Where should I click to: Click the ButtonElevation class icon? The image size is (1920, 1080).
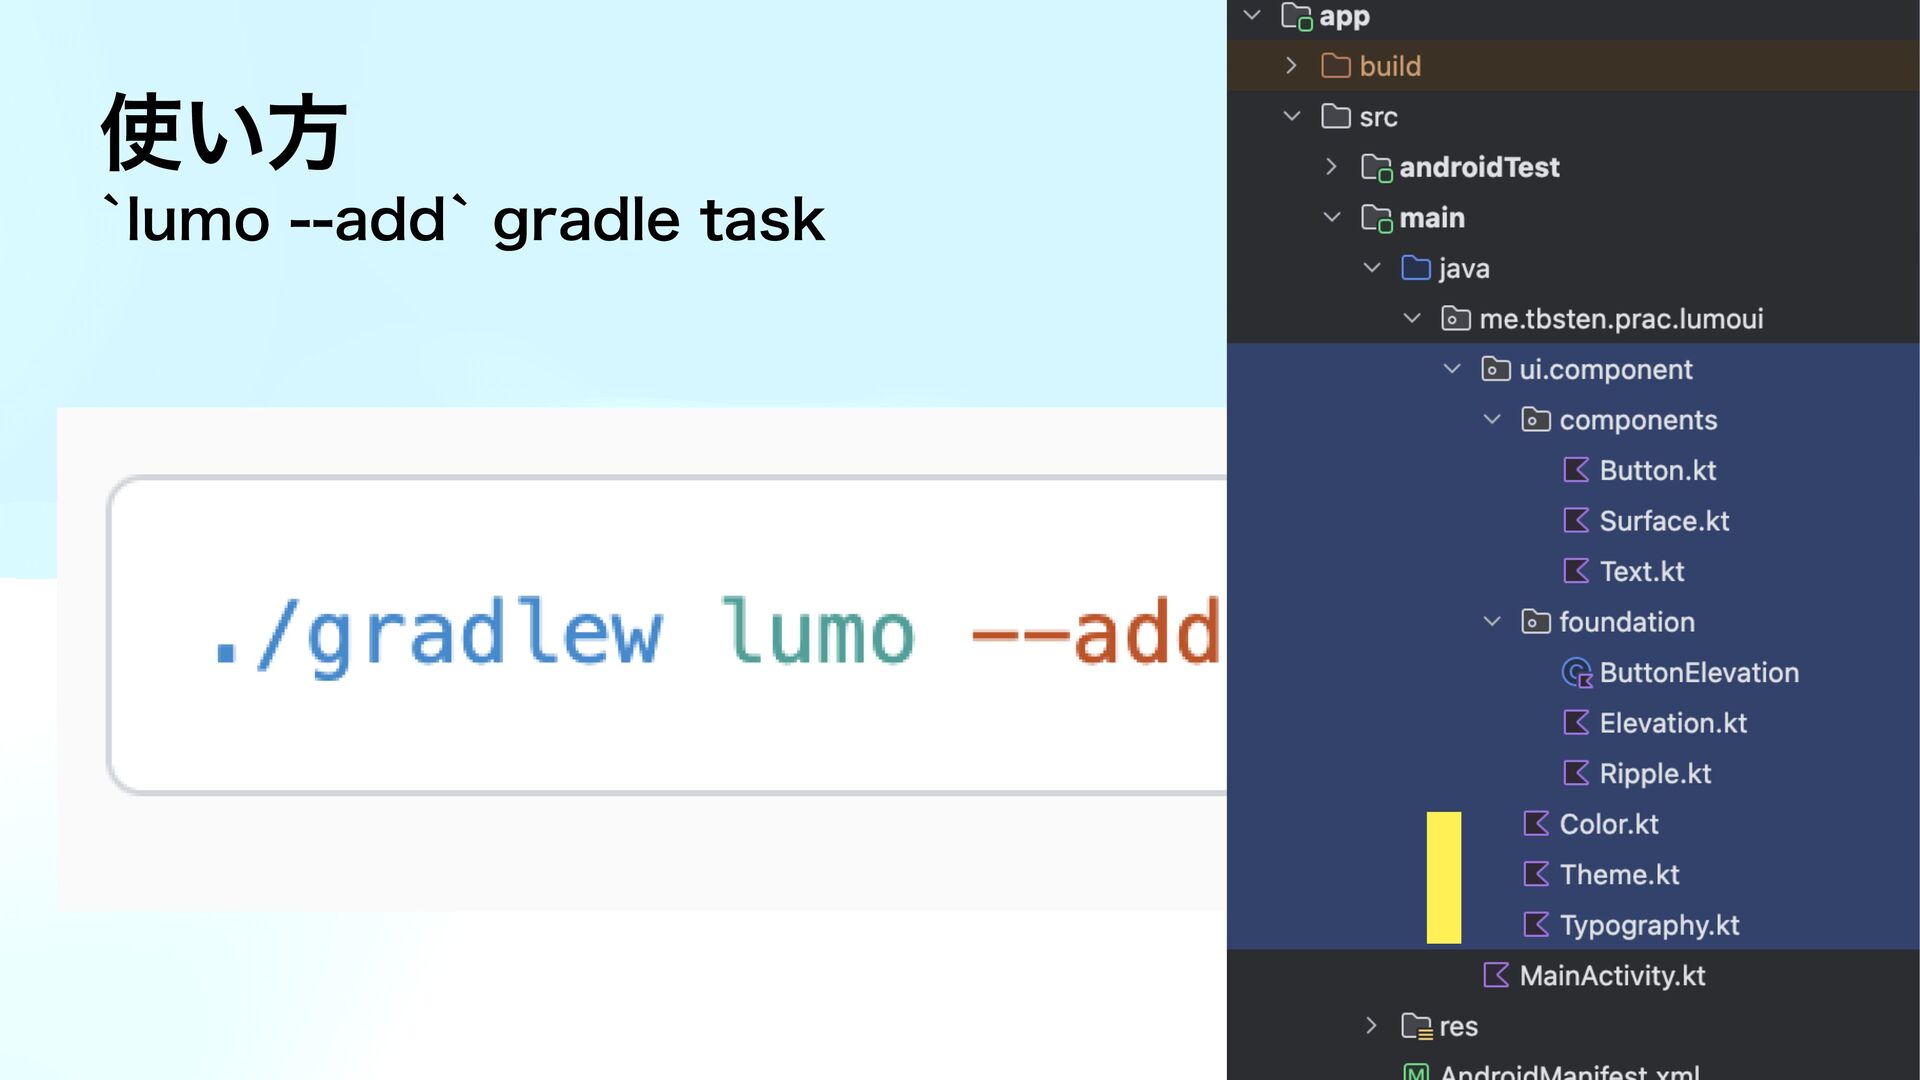click(x=1577, y=673)
